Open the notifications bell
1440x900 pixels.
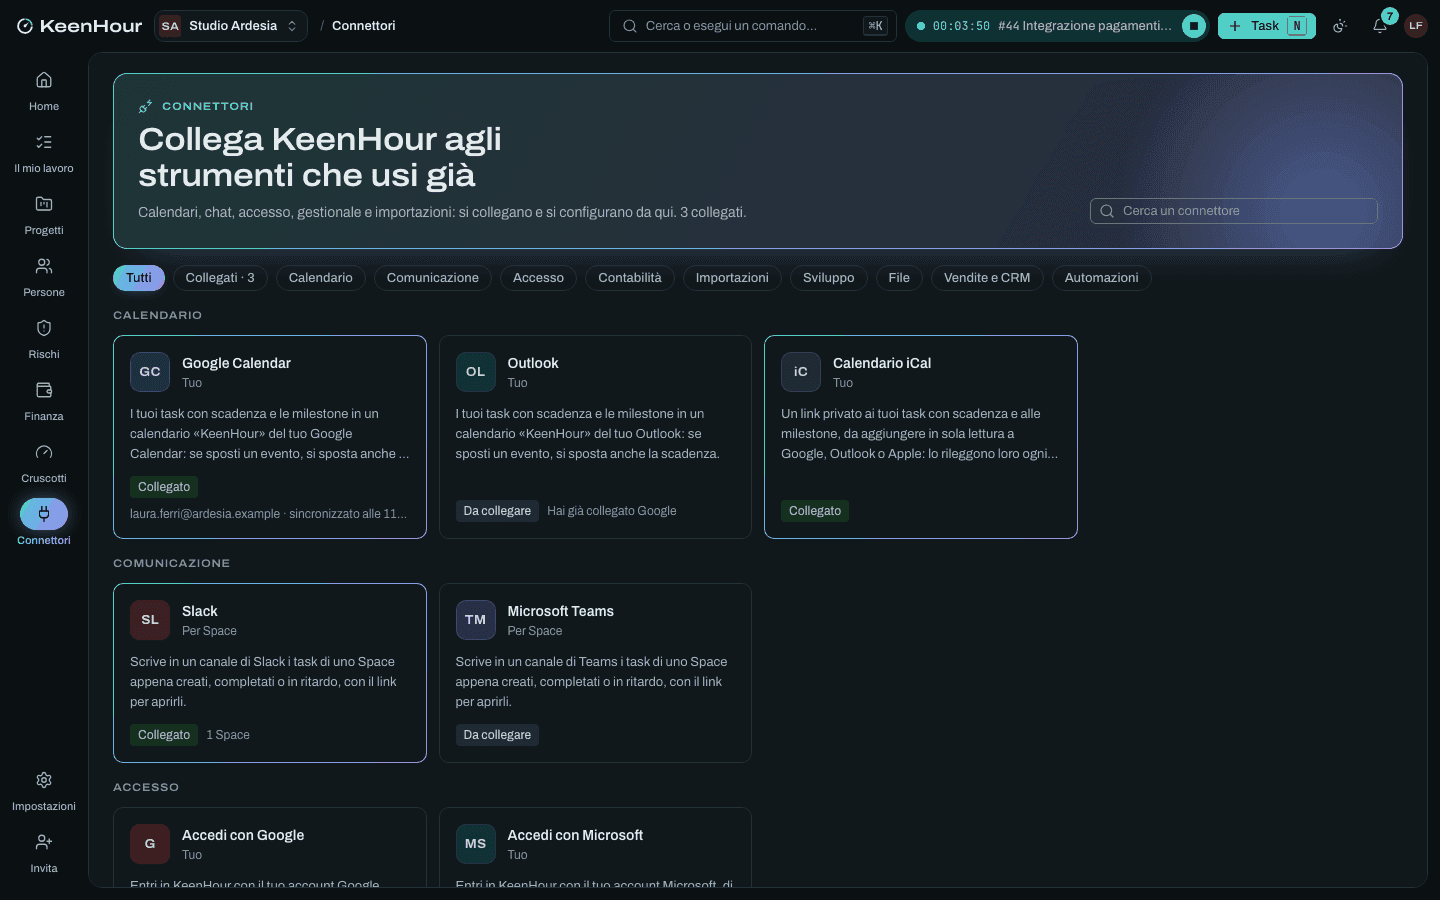click(1380, 26)
